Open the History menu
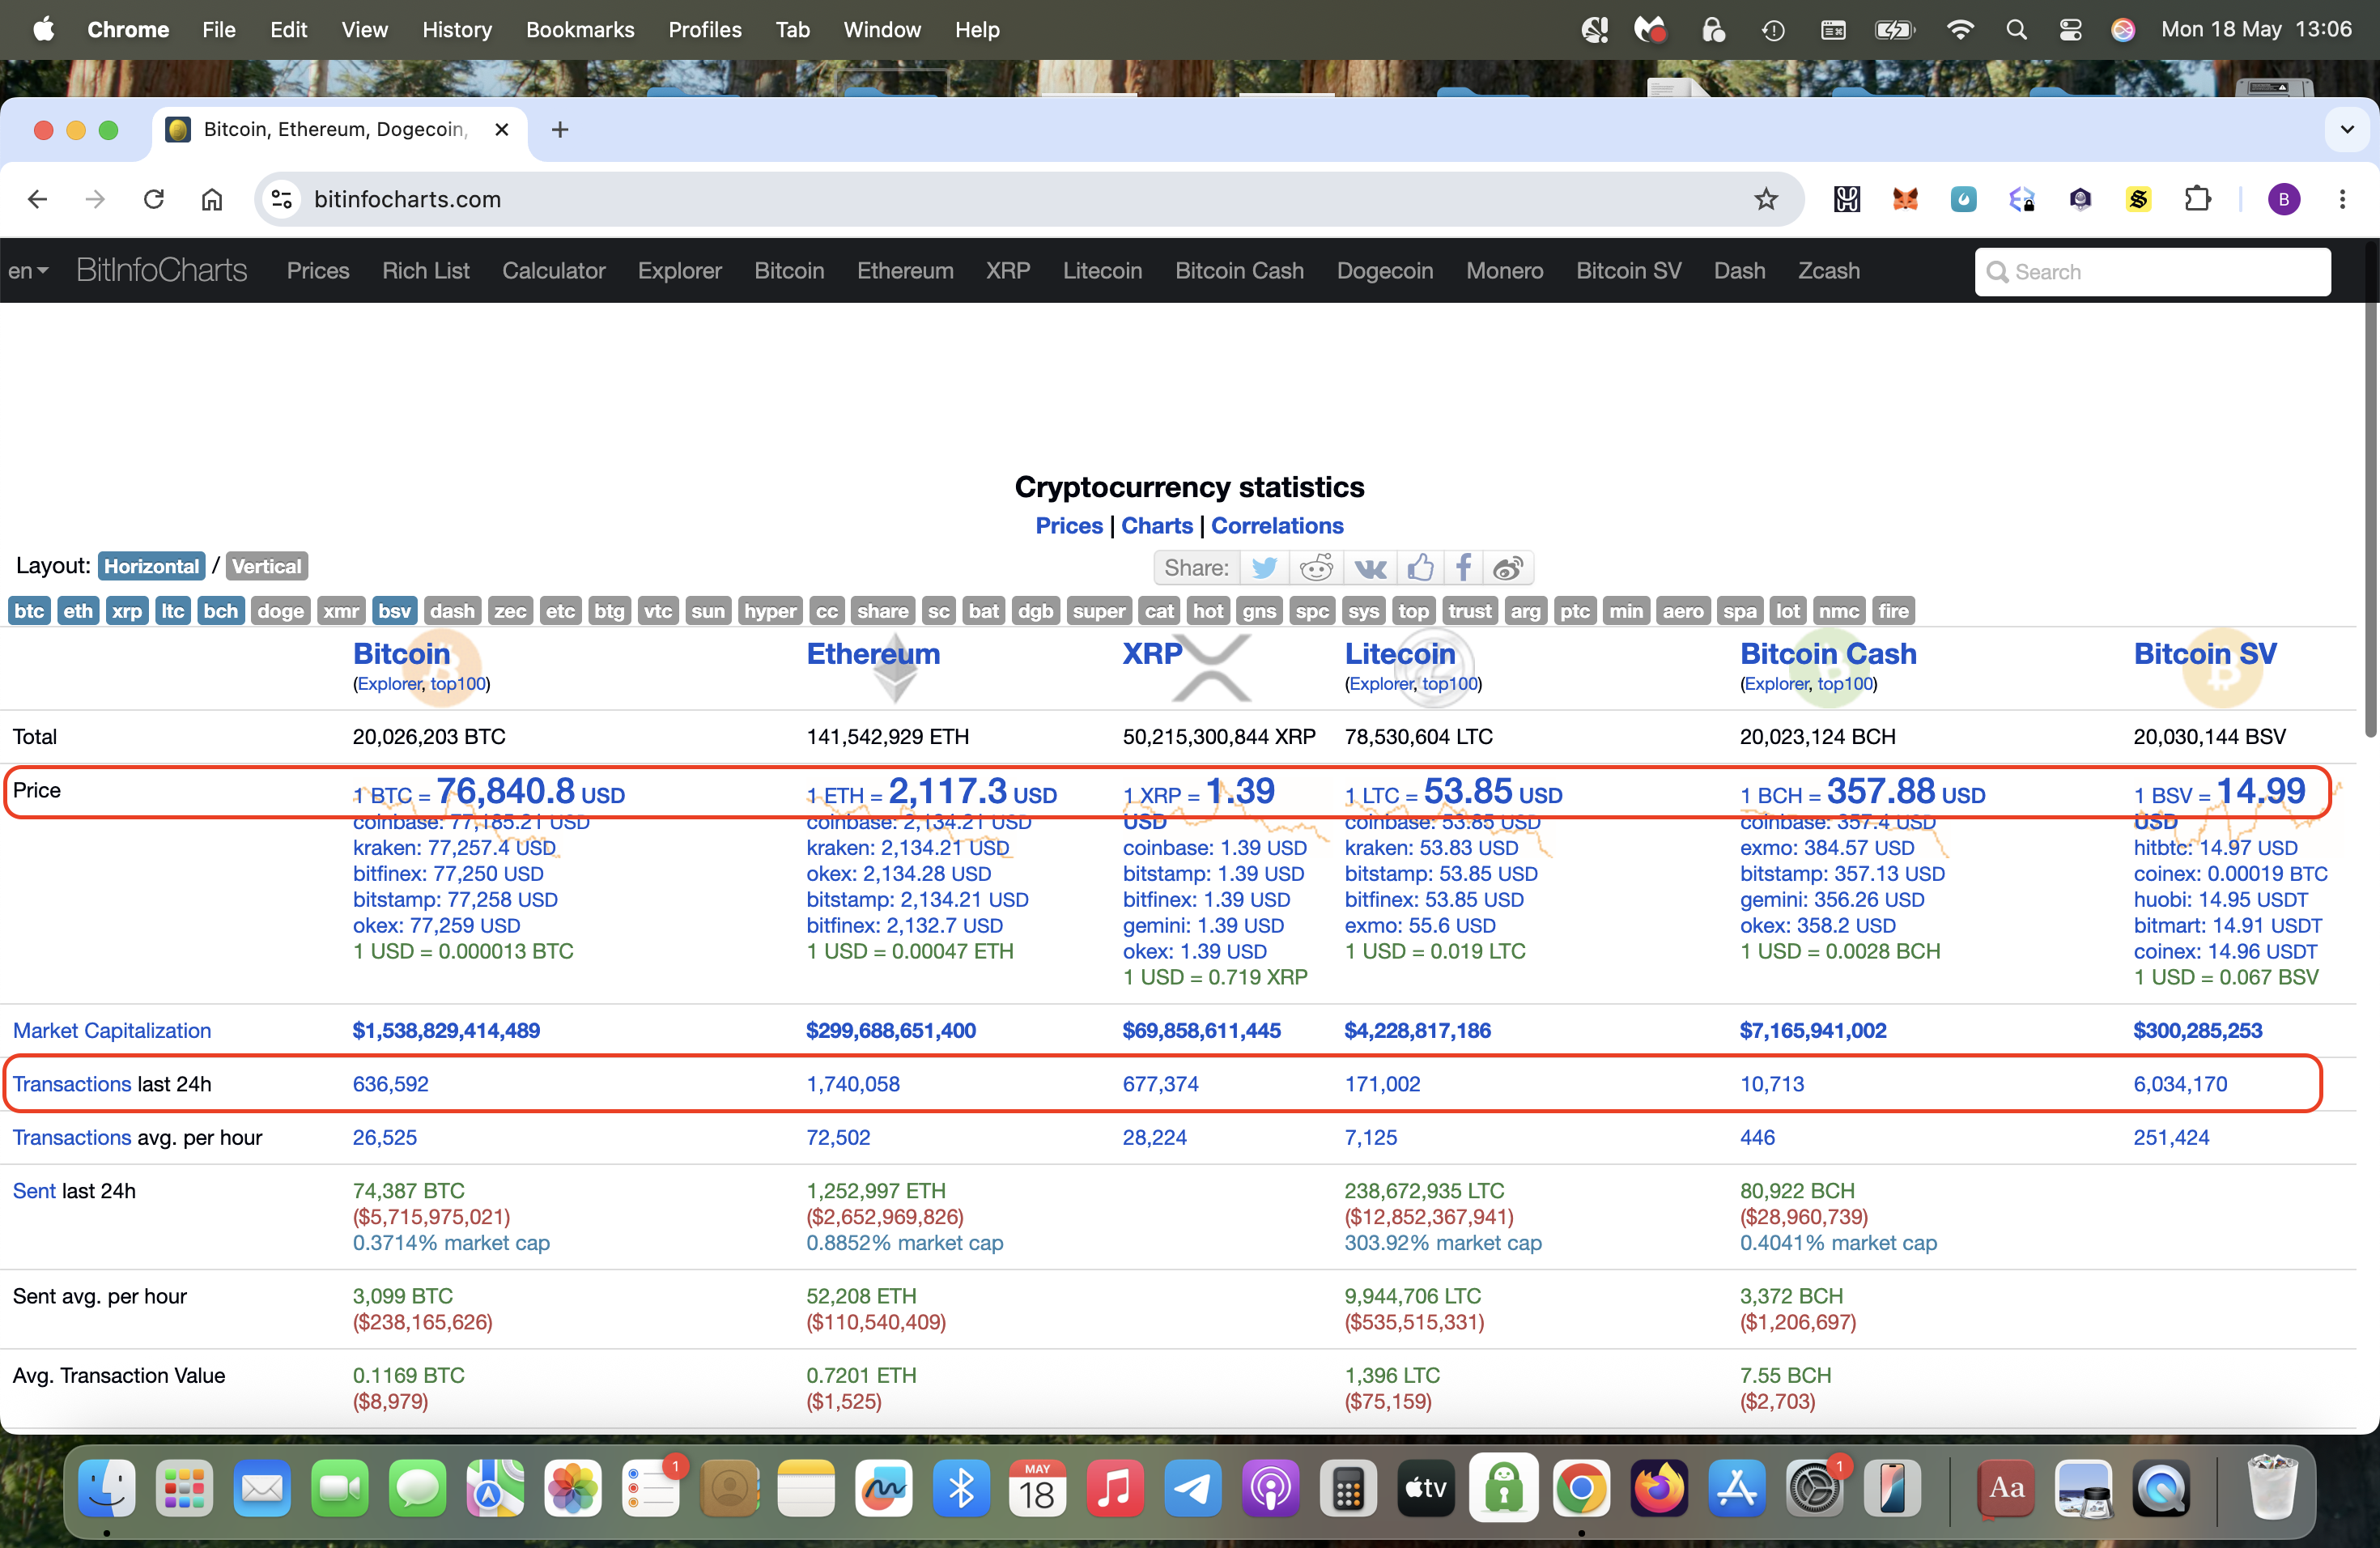Screen dimensions: 2380x1548 click(457, 30)
